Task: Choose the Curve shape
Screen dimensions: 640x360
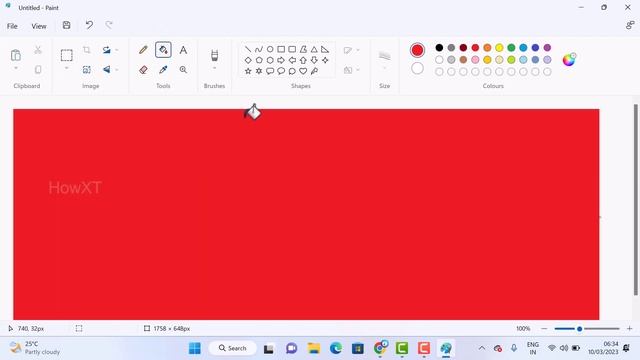Action: click(x=259, y=49)
